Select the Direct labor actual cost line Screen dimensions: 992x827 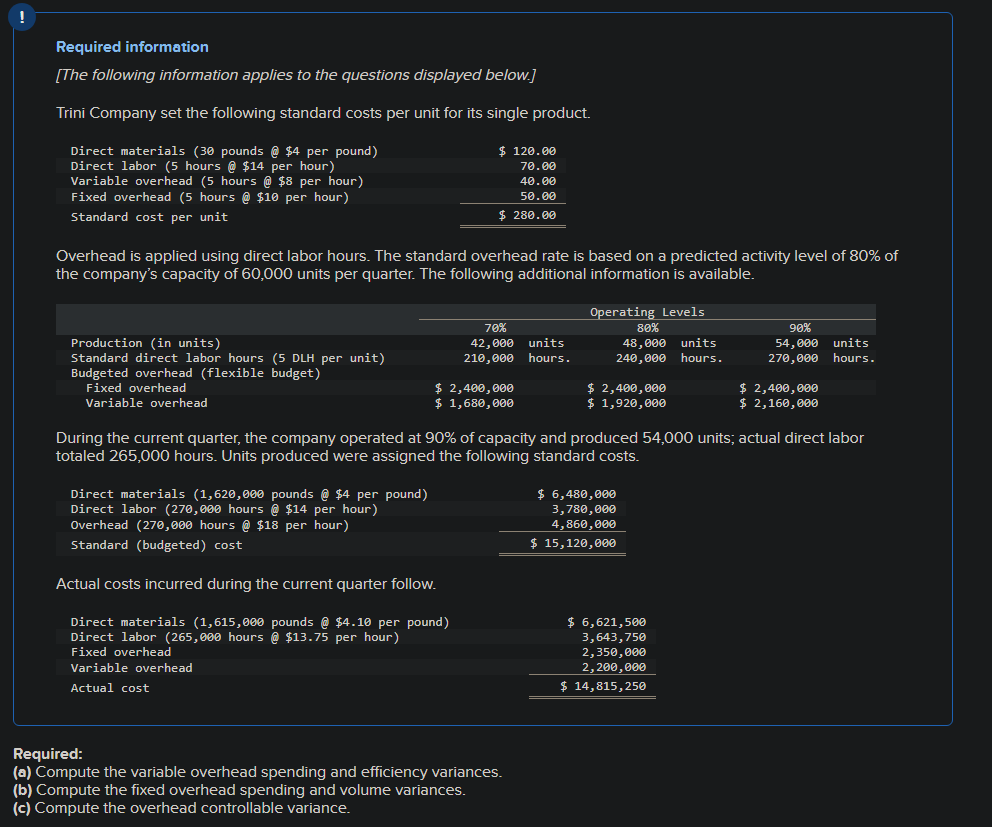[253, 636]
